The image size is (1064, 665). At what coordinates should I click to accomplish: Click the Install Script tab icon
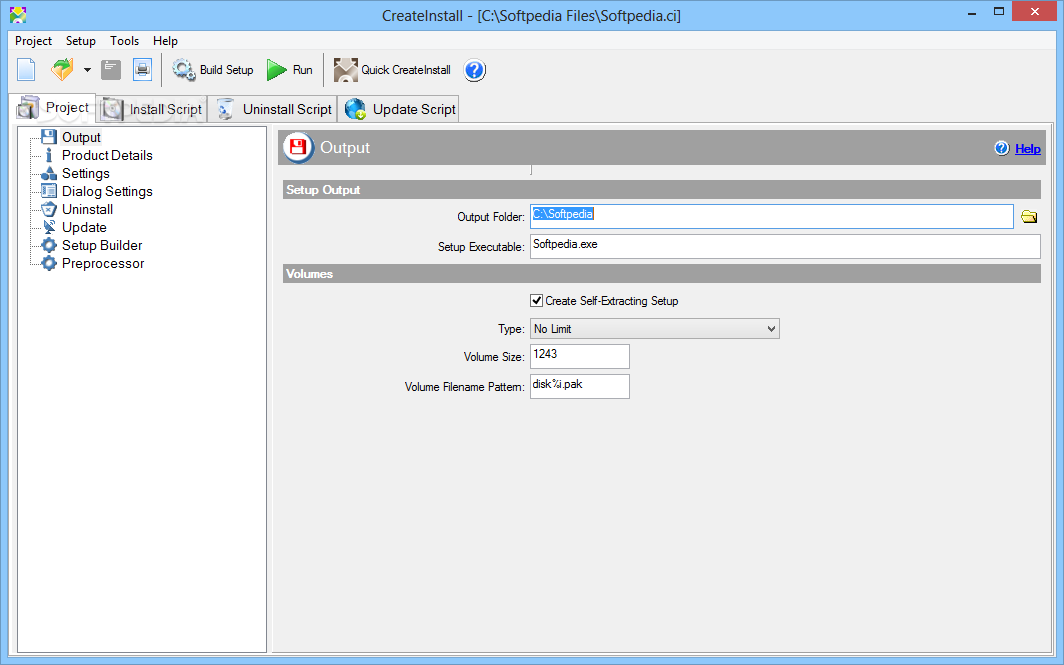[112, 109]
